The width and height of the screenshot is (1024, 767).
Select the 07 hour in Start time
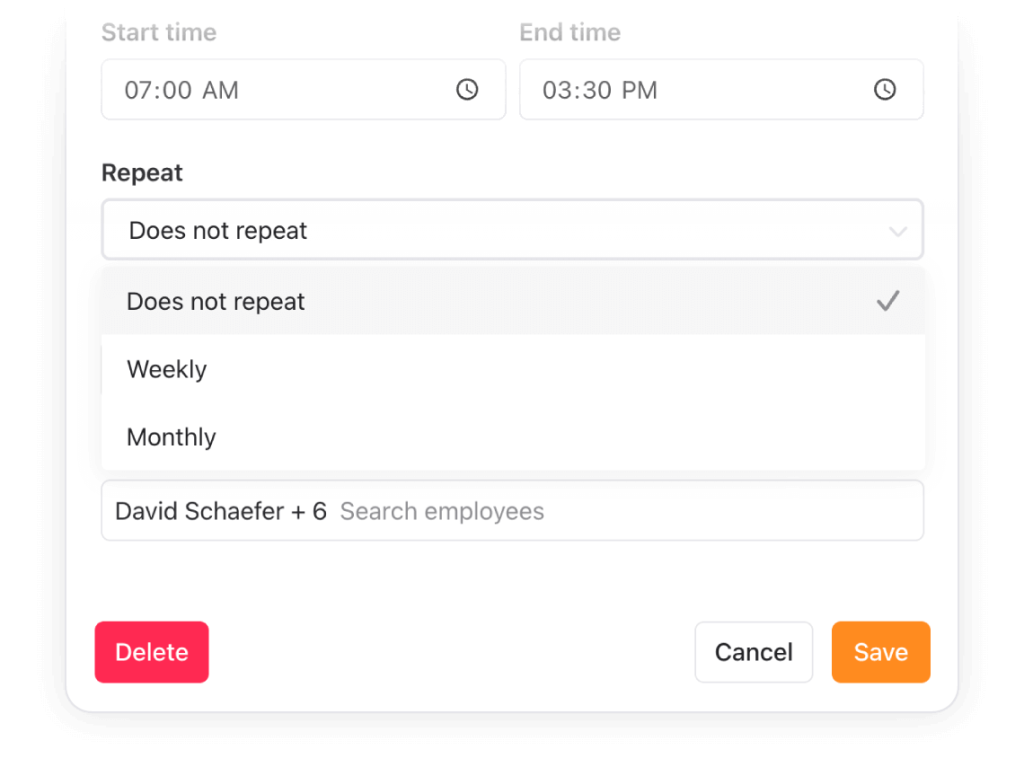point(137,90)
